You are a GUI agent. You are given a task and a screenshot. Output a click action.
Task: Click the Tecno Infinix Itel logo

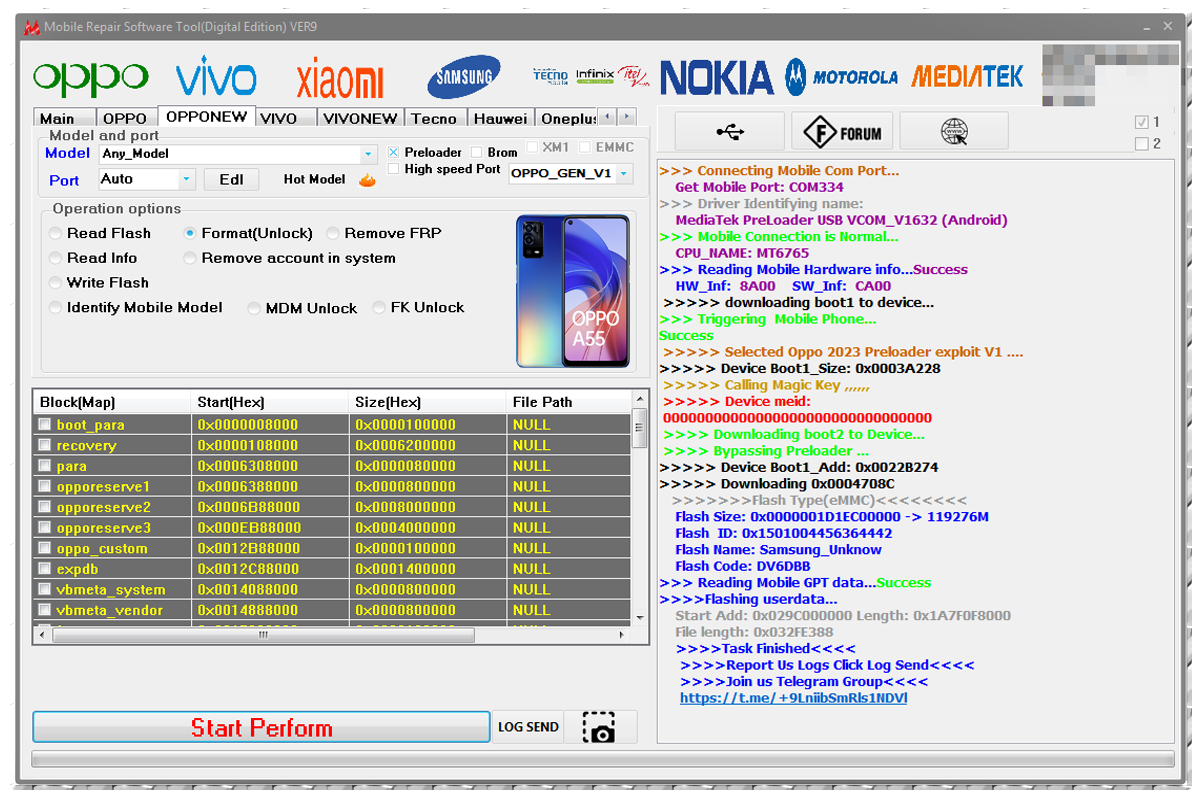pyautogui.click(x=591, y=75)
